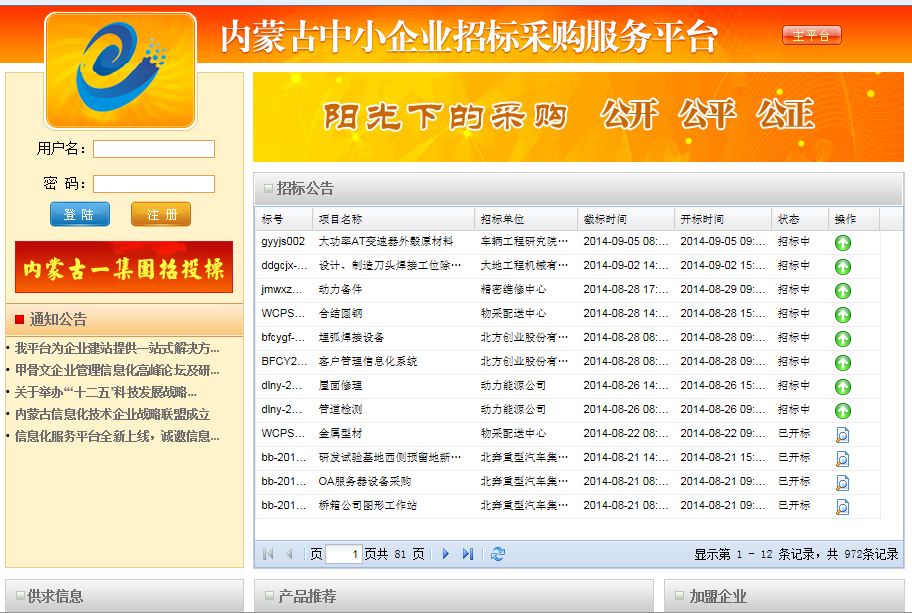The image size is (912, 613).
Task: Click into the 用户名 input field
Action: point(154,149)
